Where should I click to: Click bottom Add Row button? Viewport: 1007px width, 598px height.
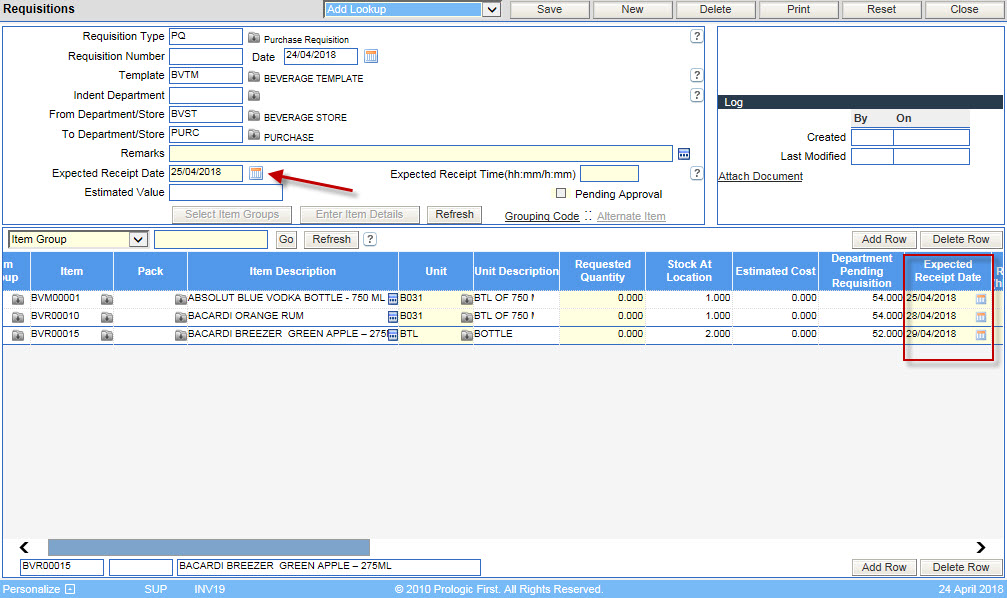coord(884,567)
